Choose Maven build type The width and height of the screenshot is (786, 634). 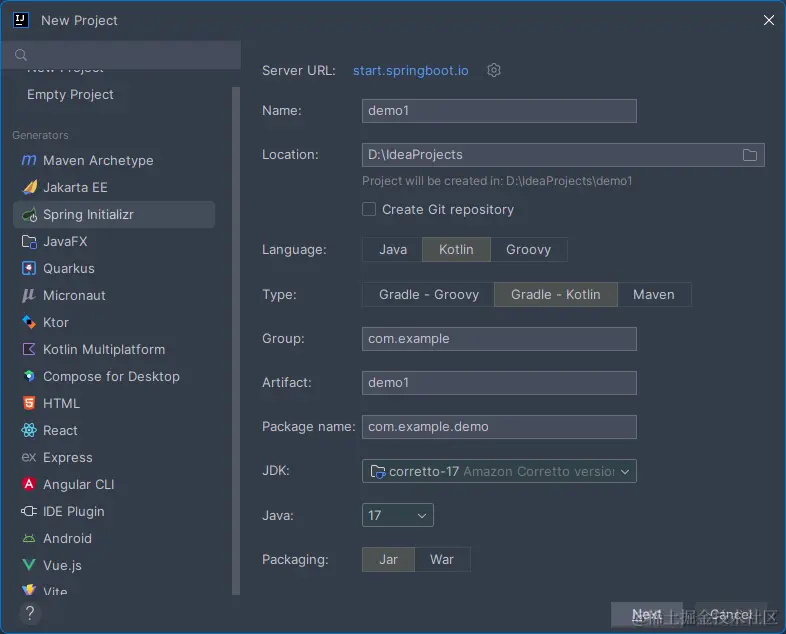click(x=654, y=294)
